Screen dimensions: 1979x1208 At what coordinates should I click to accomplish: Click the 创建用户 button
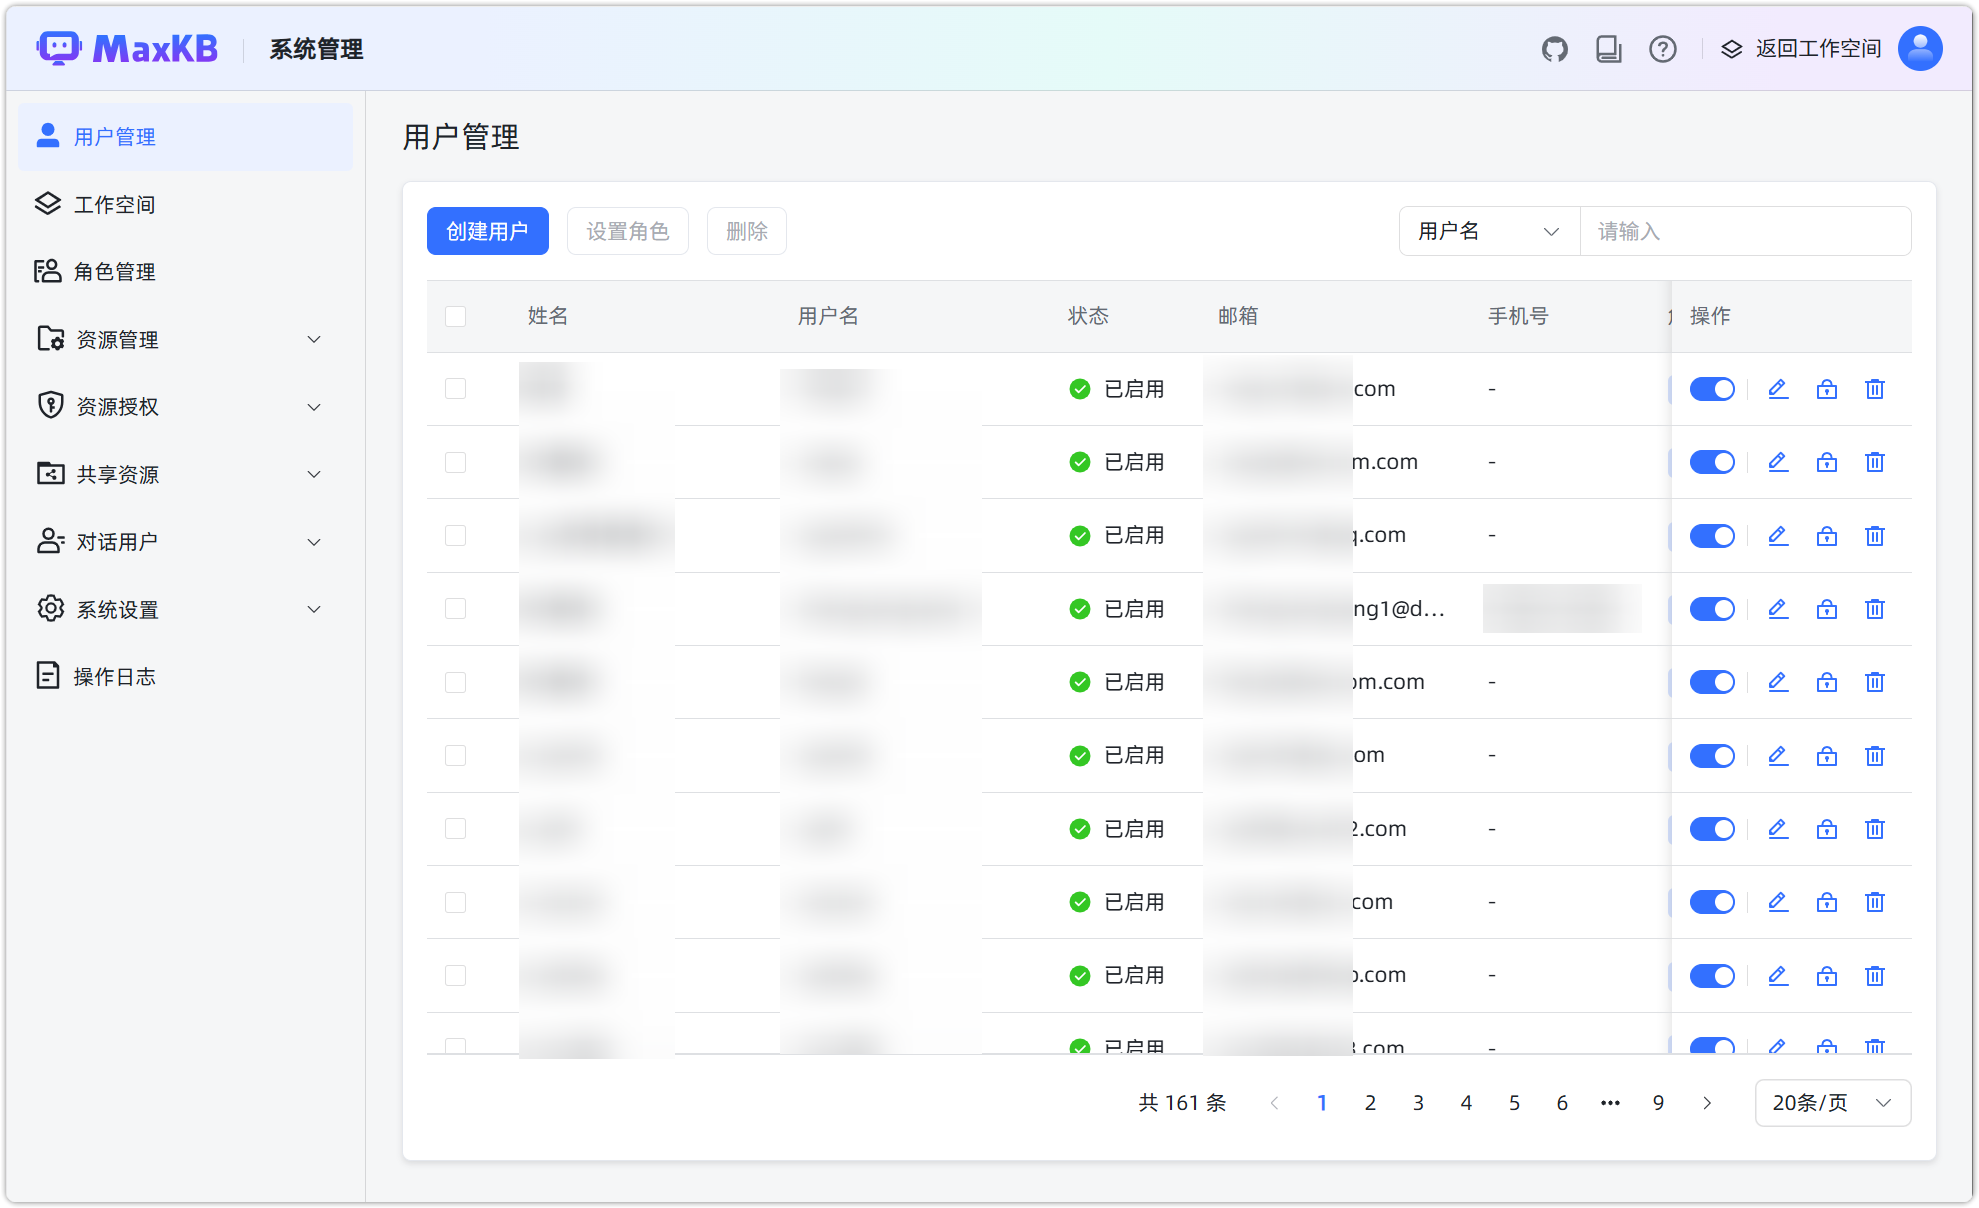(487, 231)
